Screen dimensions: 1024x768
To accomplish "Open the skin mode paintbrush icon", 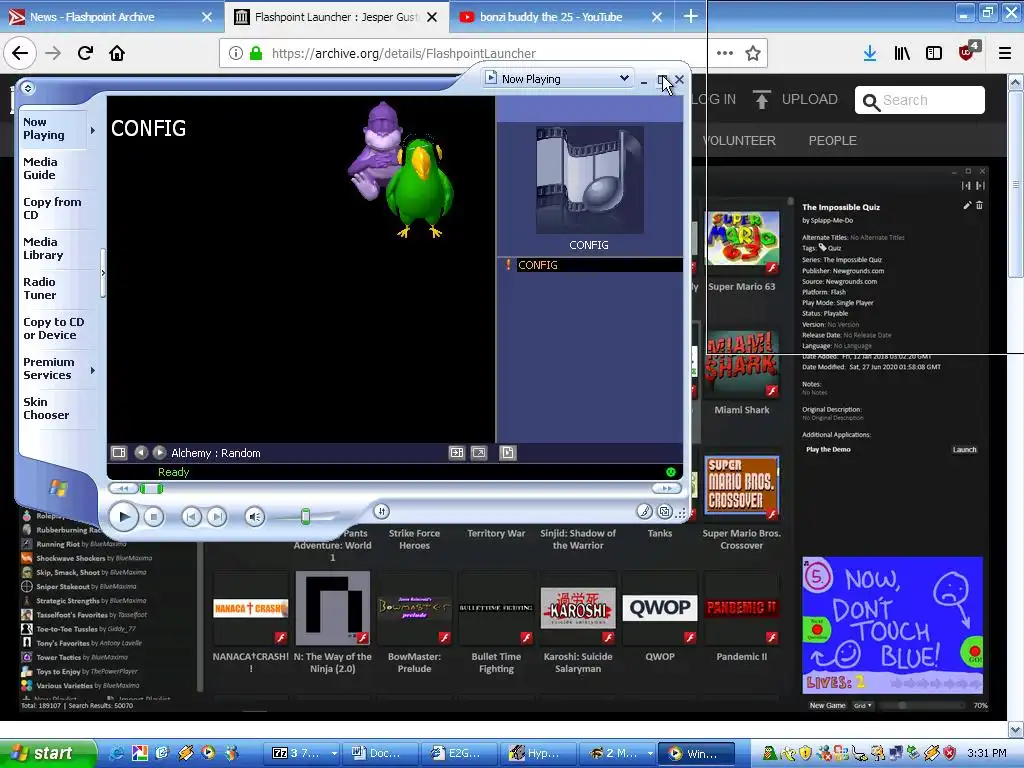I will click(x=645, y=511).
